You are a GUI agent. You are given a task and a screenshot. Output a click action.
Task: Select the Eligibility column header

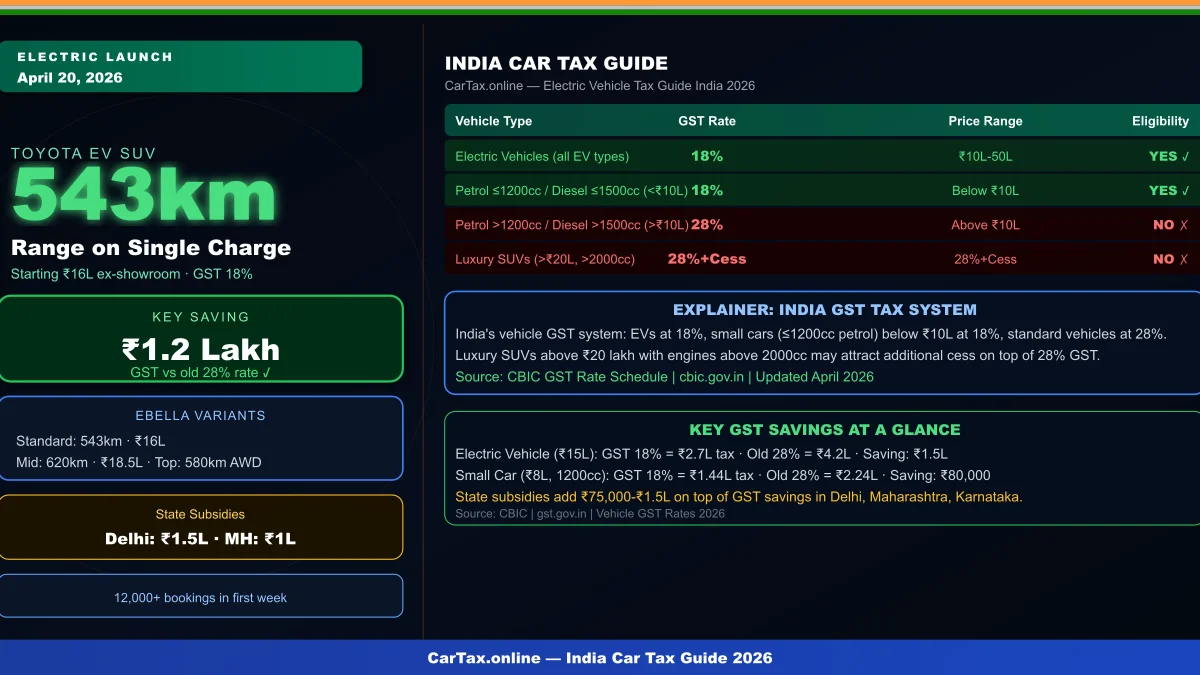click(1160, 121)
